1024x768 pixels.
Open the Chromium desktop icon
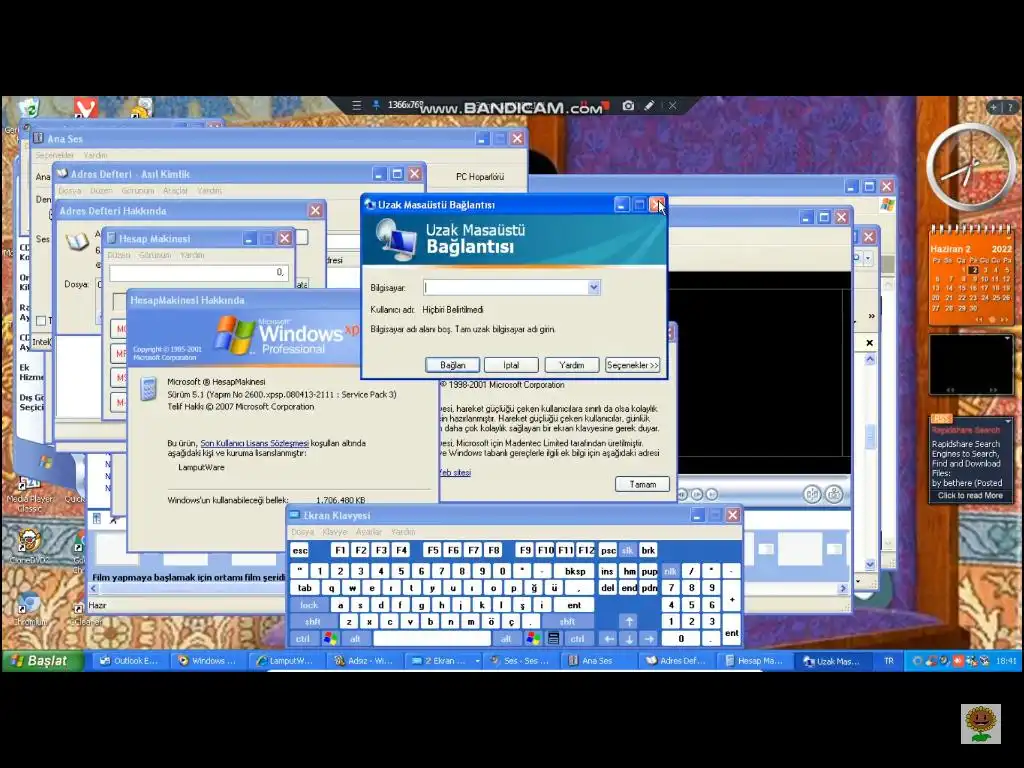pyautogui.click(x=29, y=609)
